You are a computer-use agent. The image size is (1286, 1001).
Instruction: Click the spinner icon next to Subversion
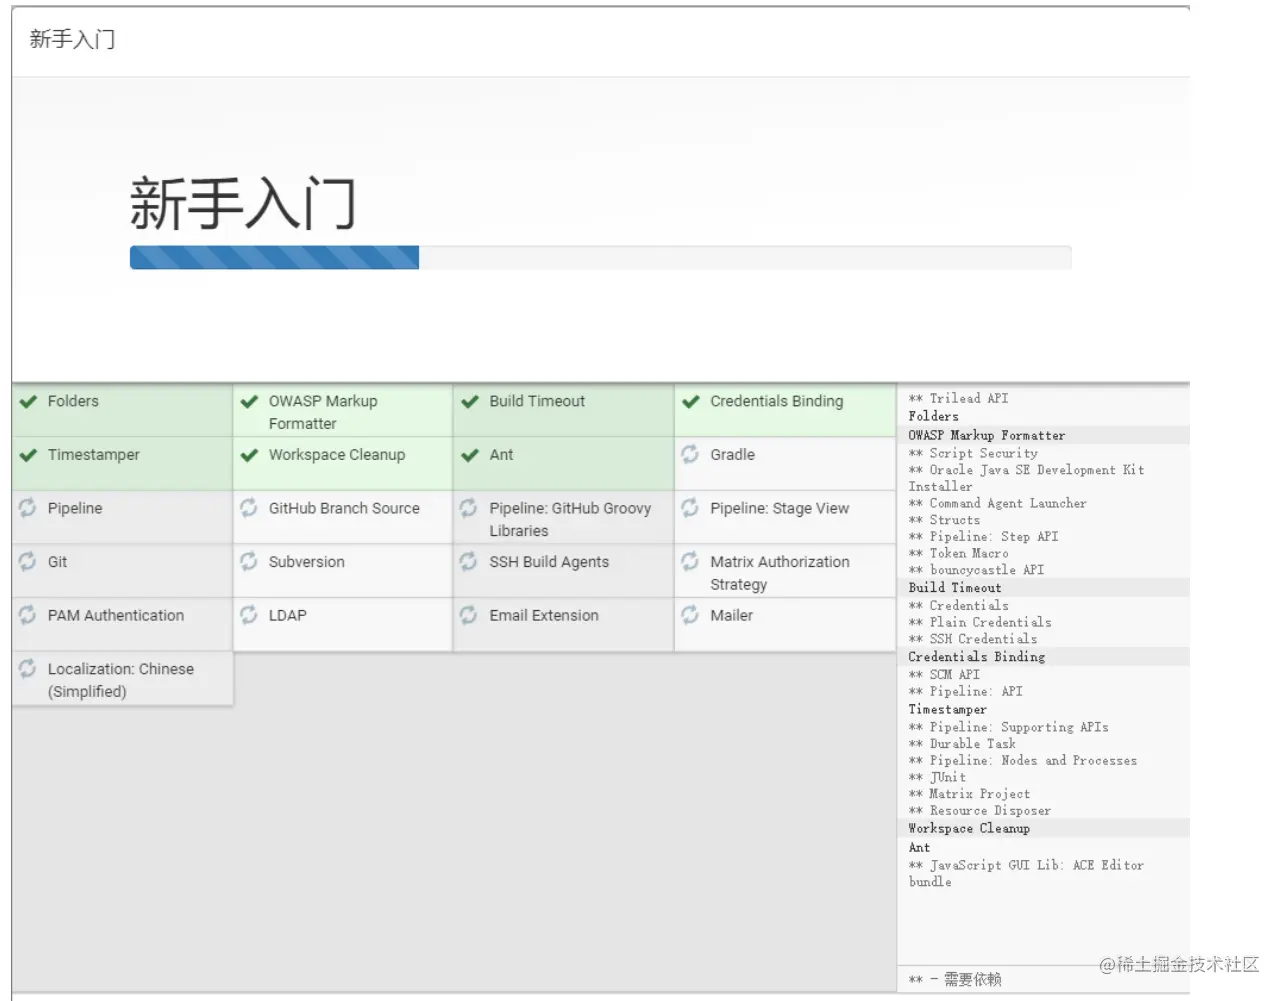point(248,561)
